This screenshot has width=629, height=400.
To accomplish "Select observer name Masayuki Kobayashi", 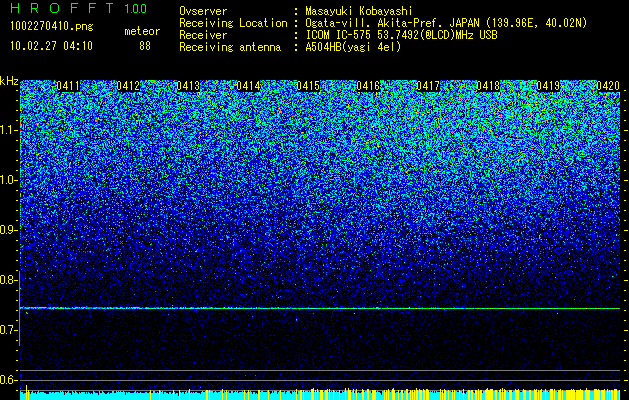I will [359, 11].
